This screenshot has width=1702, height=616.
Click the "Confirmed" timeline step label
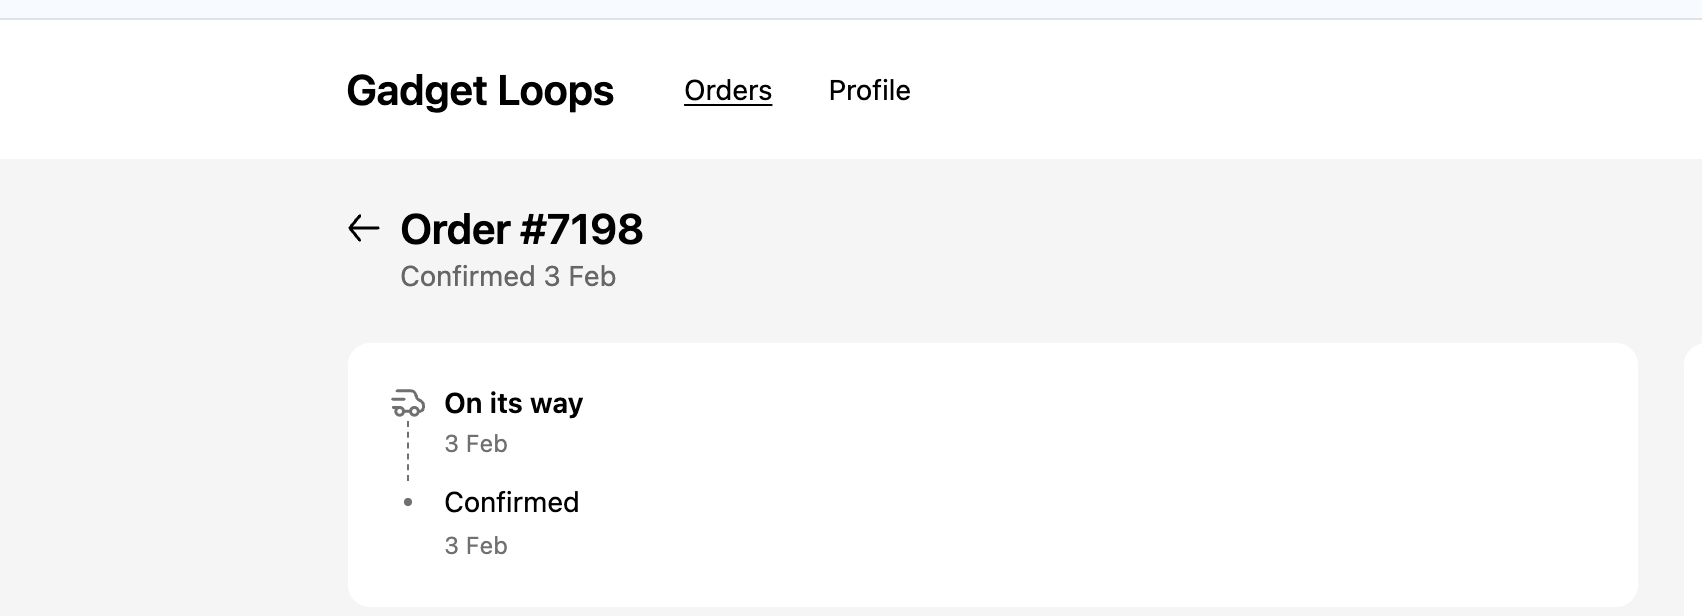pyautogui.click(x=511, y=502)
